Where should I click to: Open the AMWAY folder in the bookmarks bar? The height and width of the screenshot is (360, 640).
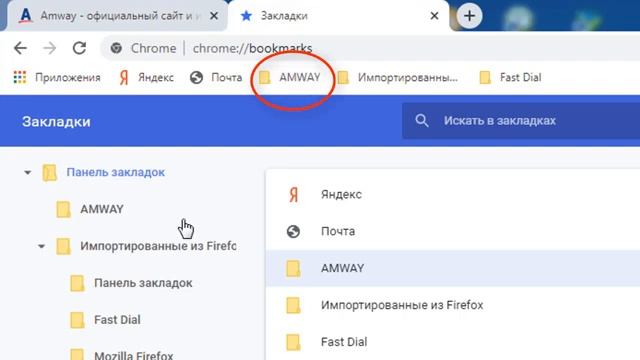(x=290, y=77)
